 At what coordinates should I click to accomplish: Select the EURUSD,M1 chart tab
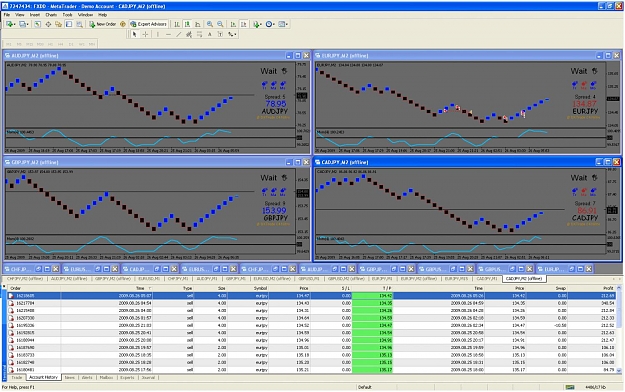point(149,278)
